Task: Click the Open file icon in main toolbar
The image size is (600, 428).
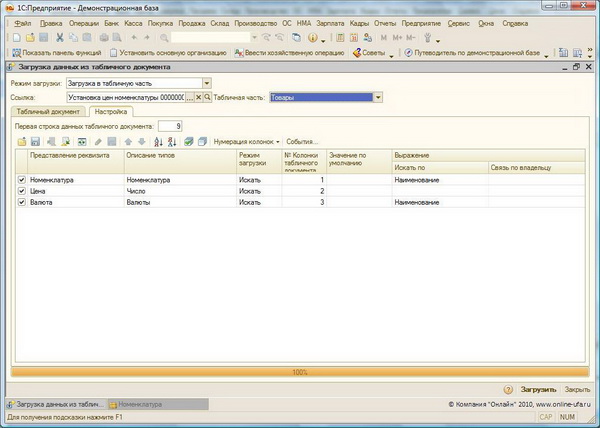Action: (x=30, y=37)
